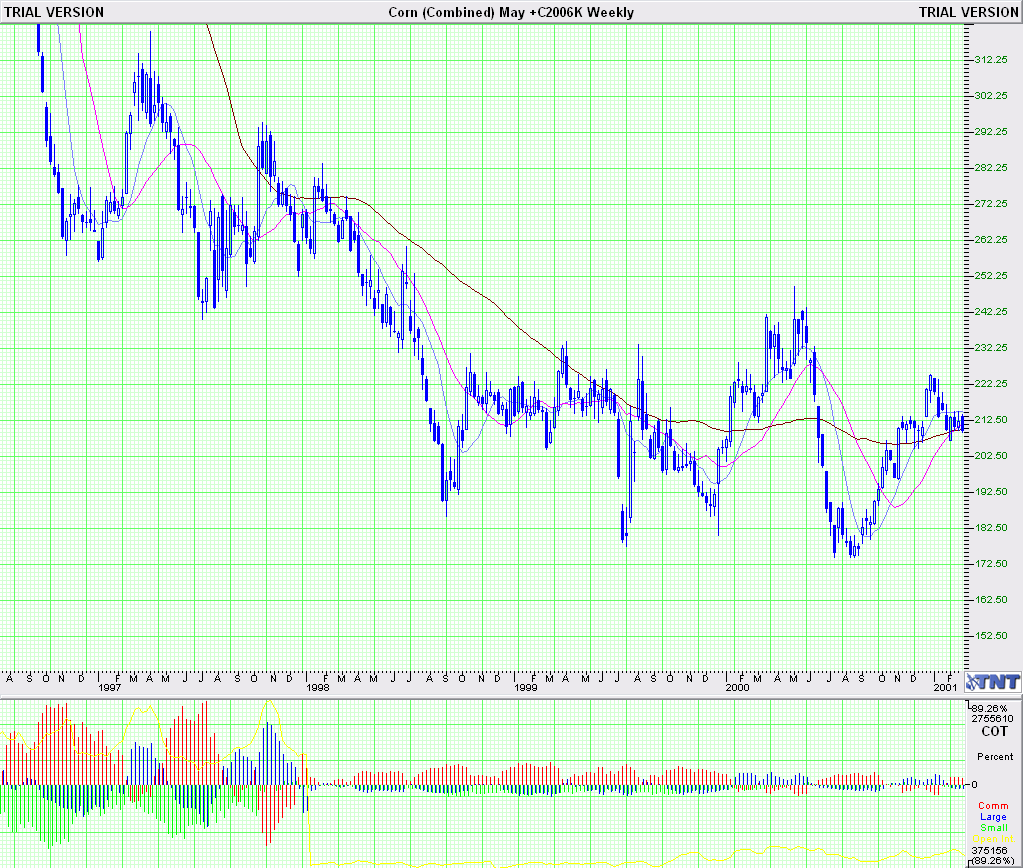Click the blue 'Large' legend label
The height and width of the screenshot is (868, 1023).
pyautogui.click(x=993, y=816)
